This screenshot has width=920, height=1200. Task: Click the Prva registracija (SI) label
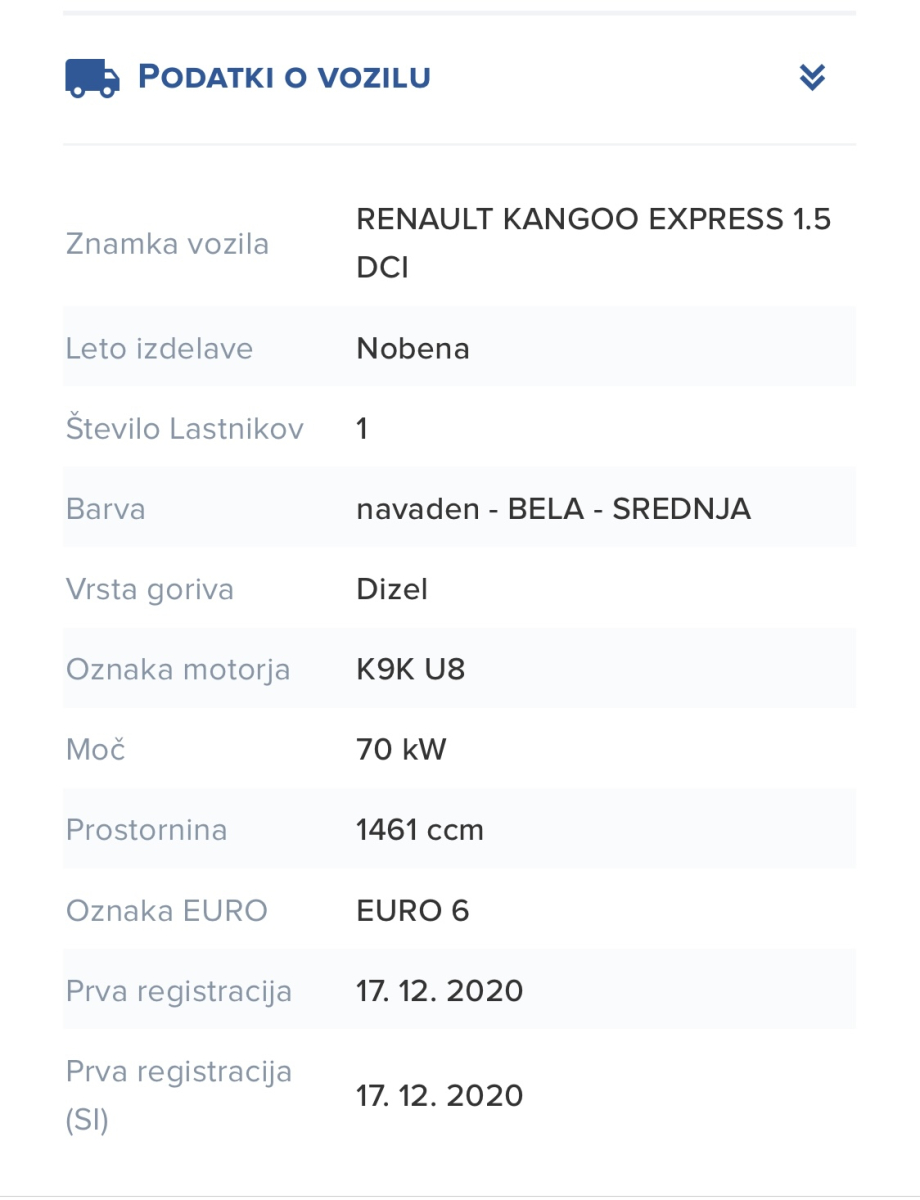click(179, 1095)
